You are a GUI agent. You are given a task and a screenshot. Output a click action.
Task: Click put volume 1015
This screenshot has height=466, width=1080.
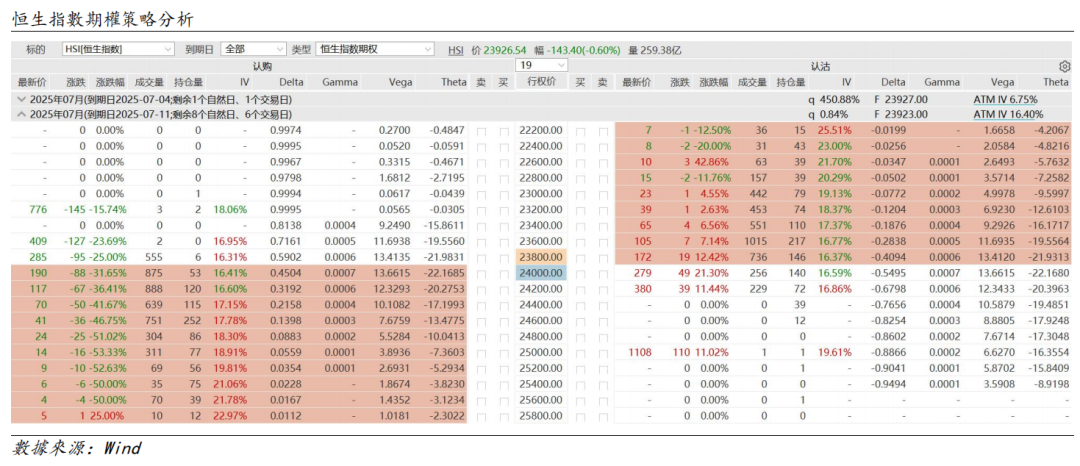756,241
